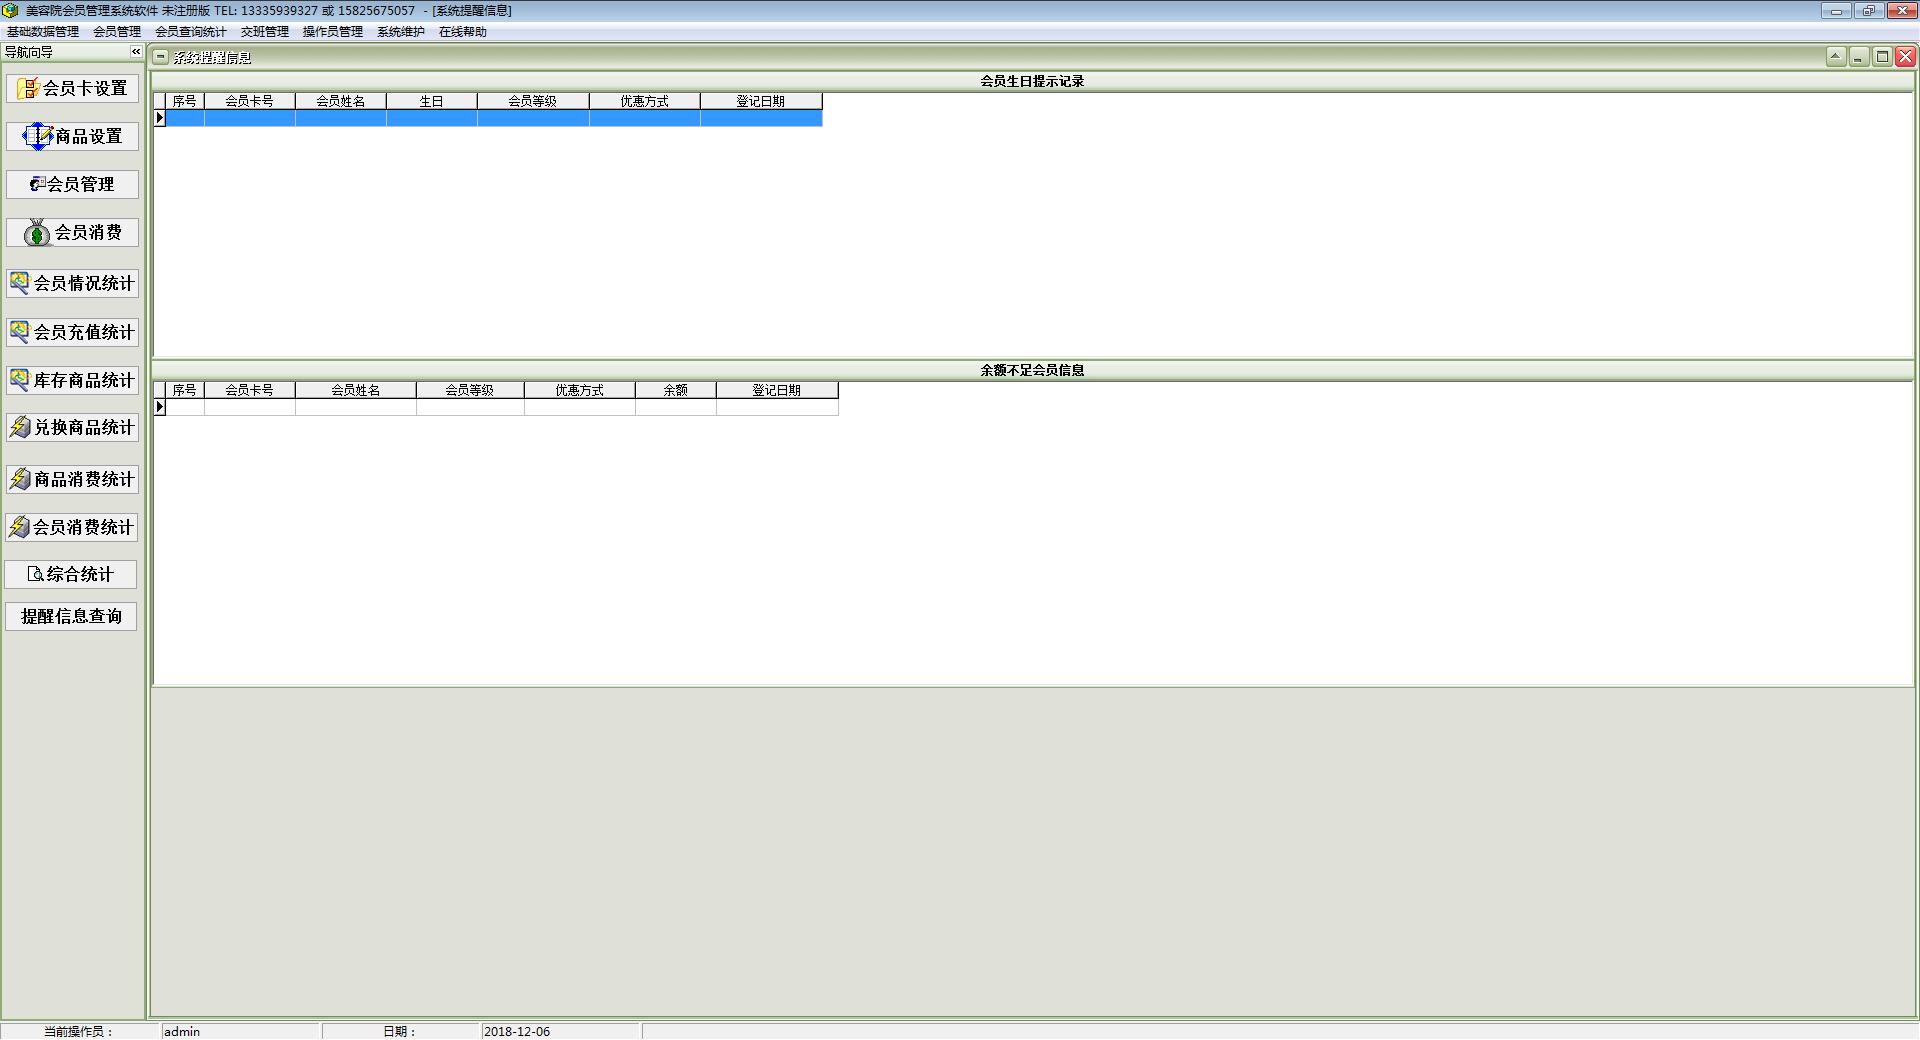This screenshot has height=1040, width=1920.
Task: Close the main application window
Action: click(x=1900, y=11)
